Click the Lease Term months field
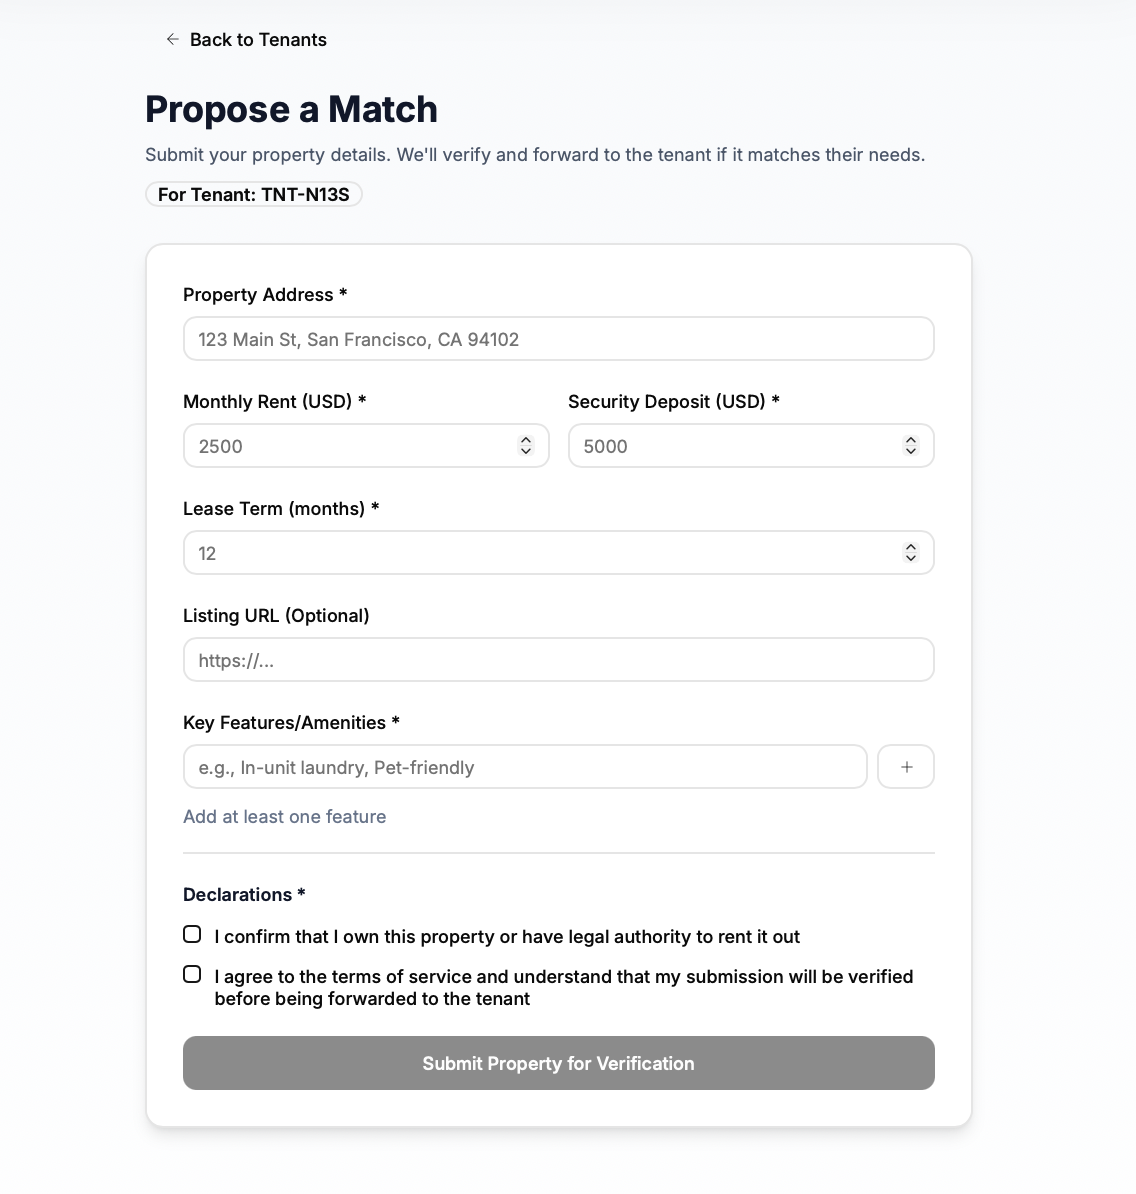Viewport: 1136px width, 1194px height. [540, 553]
